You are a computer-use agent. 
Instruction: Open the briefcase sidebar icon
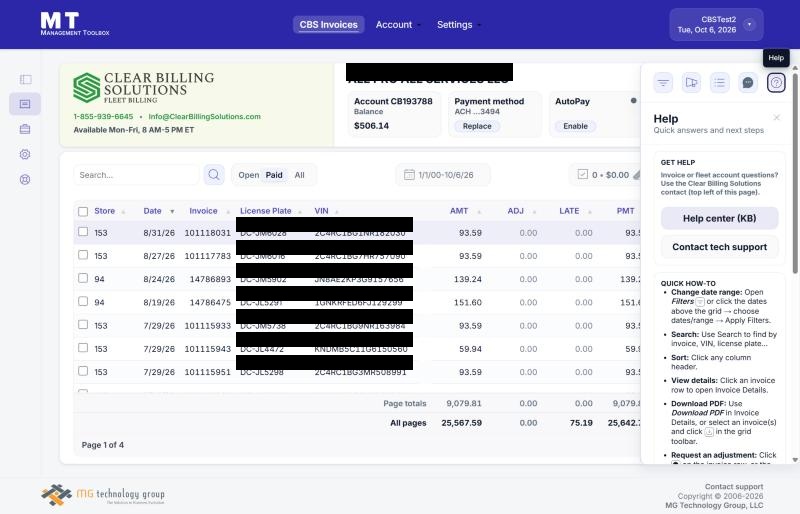click(x=25, y=129)
